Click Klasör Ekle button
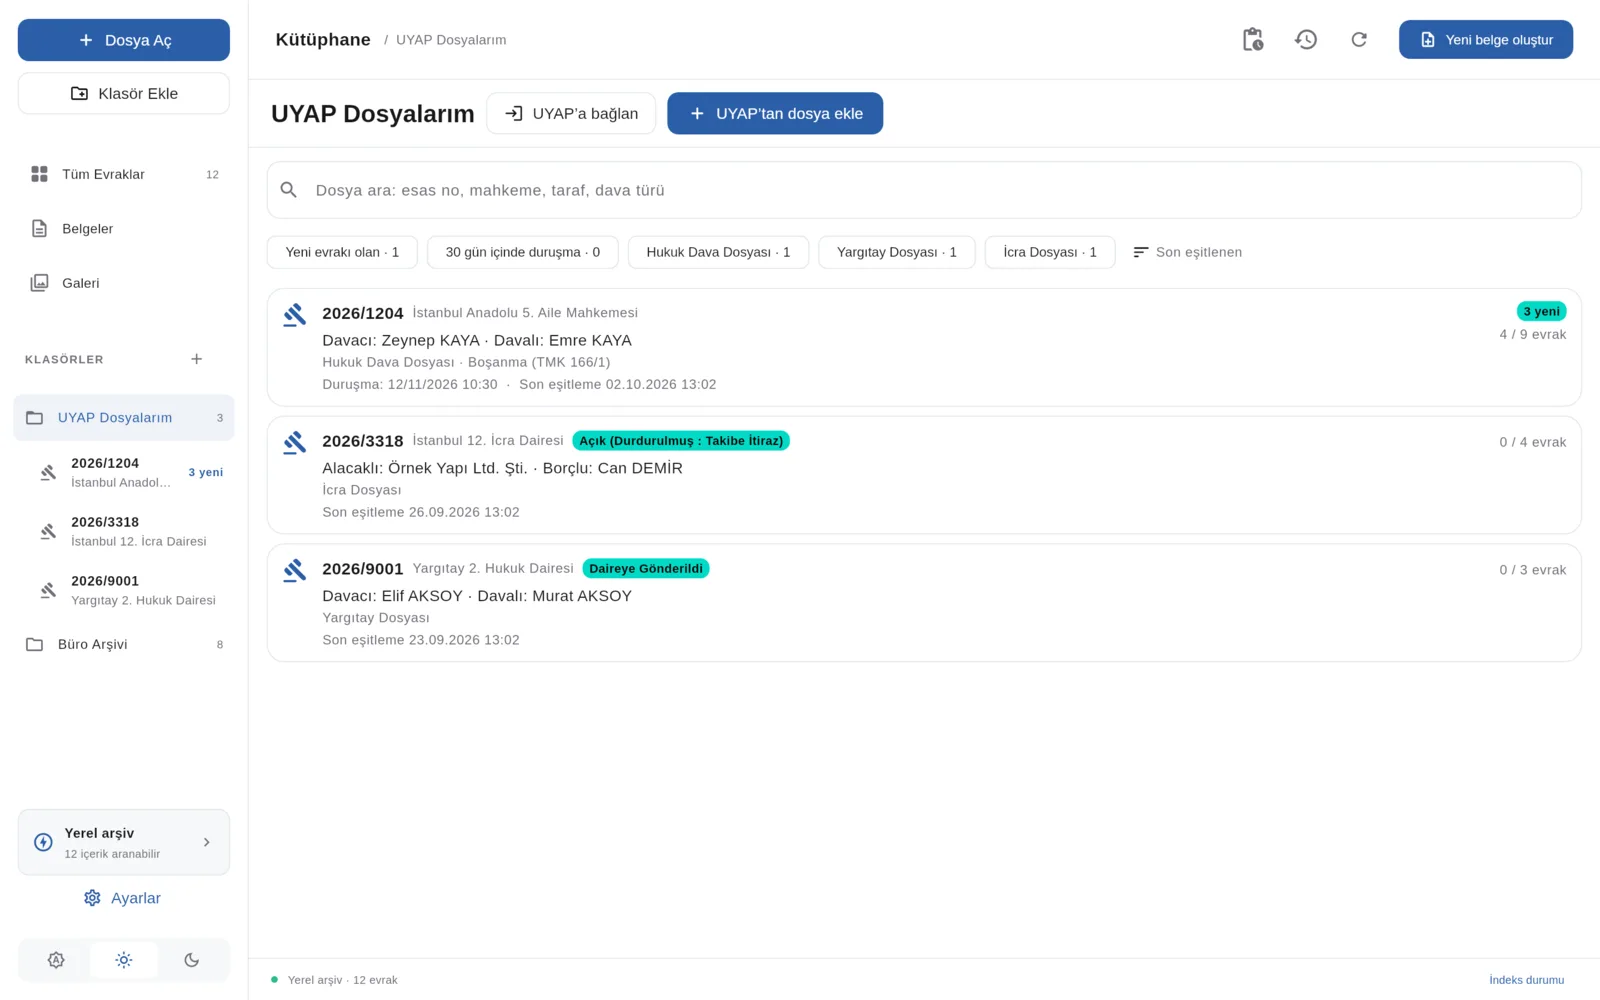The width and height of the screenshot is (1600, 1000). 124,94
